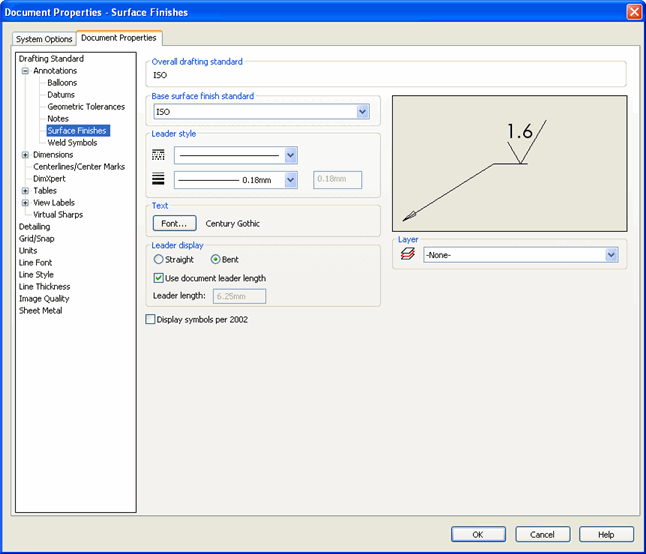Collapse the Annotations tree node
Screen dimensions: 646x554
pyautogui.click(x=25, y=71)
